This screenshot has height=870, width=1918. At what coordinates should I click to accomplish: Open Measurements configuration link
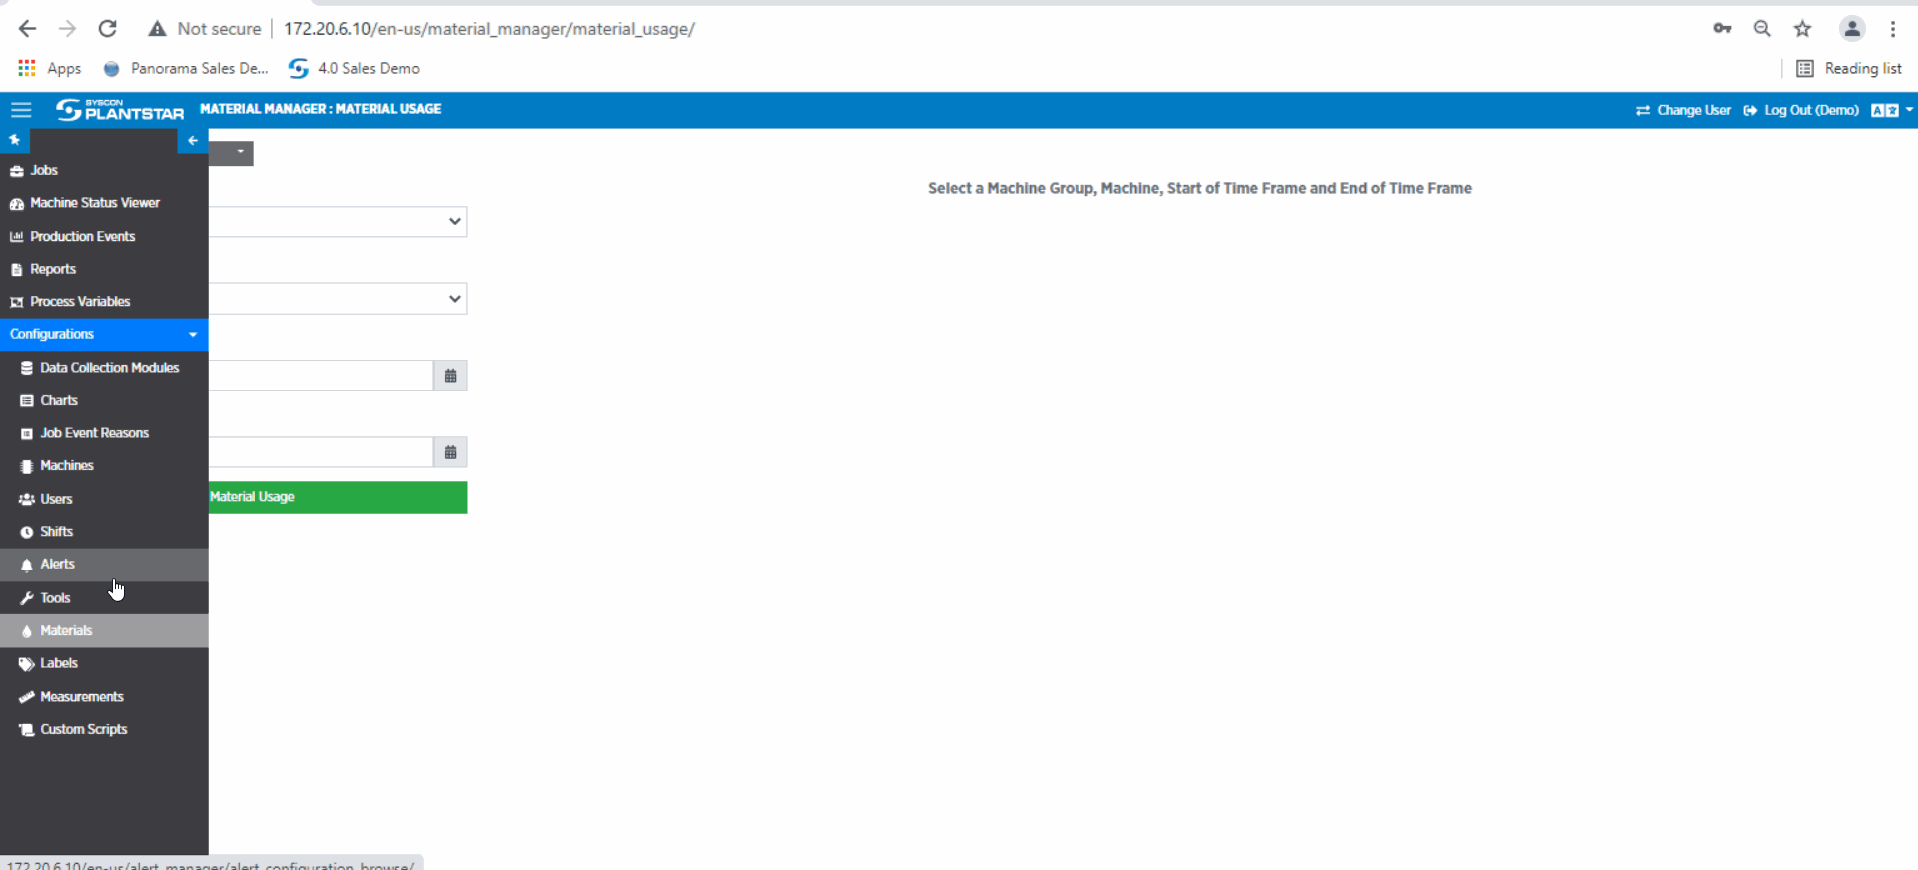click(104, 696)
